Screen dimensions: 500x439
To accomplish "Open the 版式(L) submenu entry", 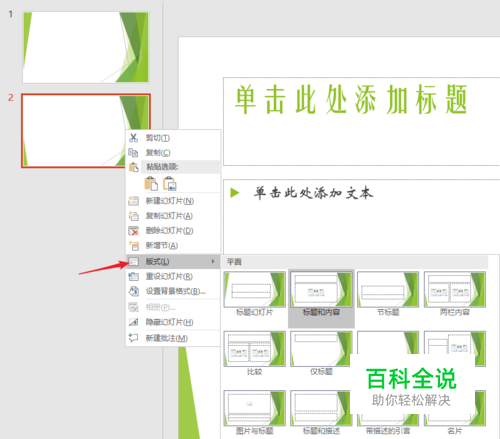I will click(x=173, y=262).
